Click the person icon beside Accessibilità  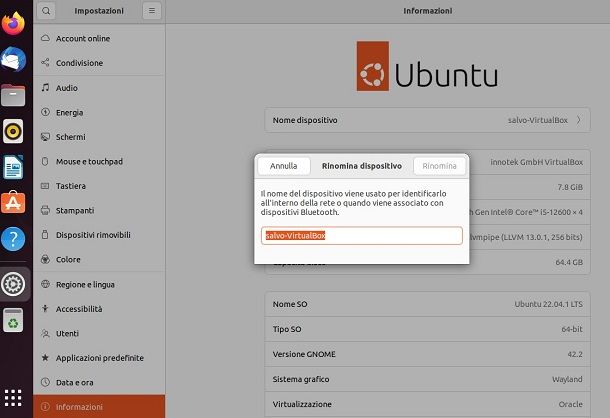tap(46, 309)
